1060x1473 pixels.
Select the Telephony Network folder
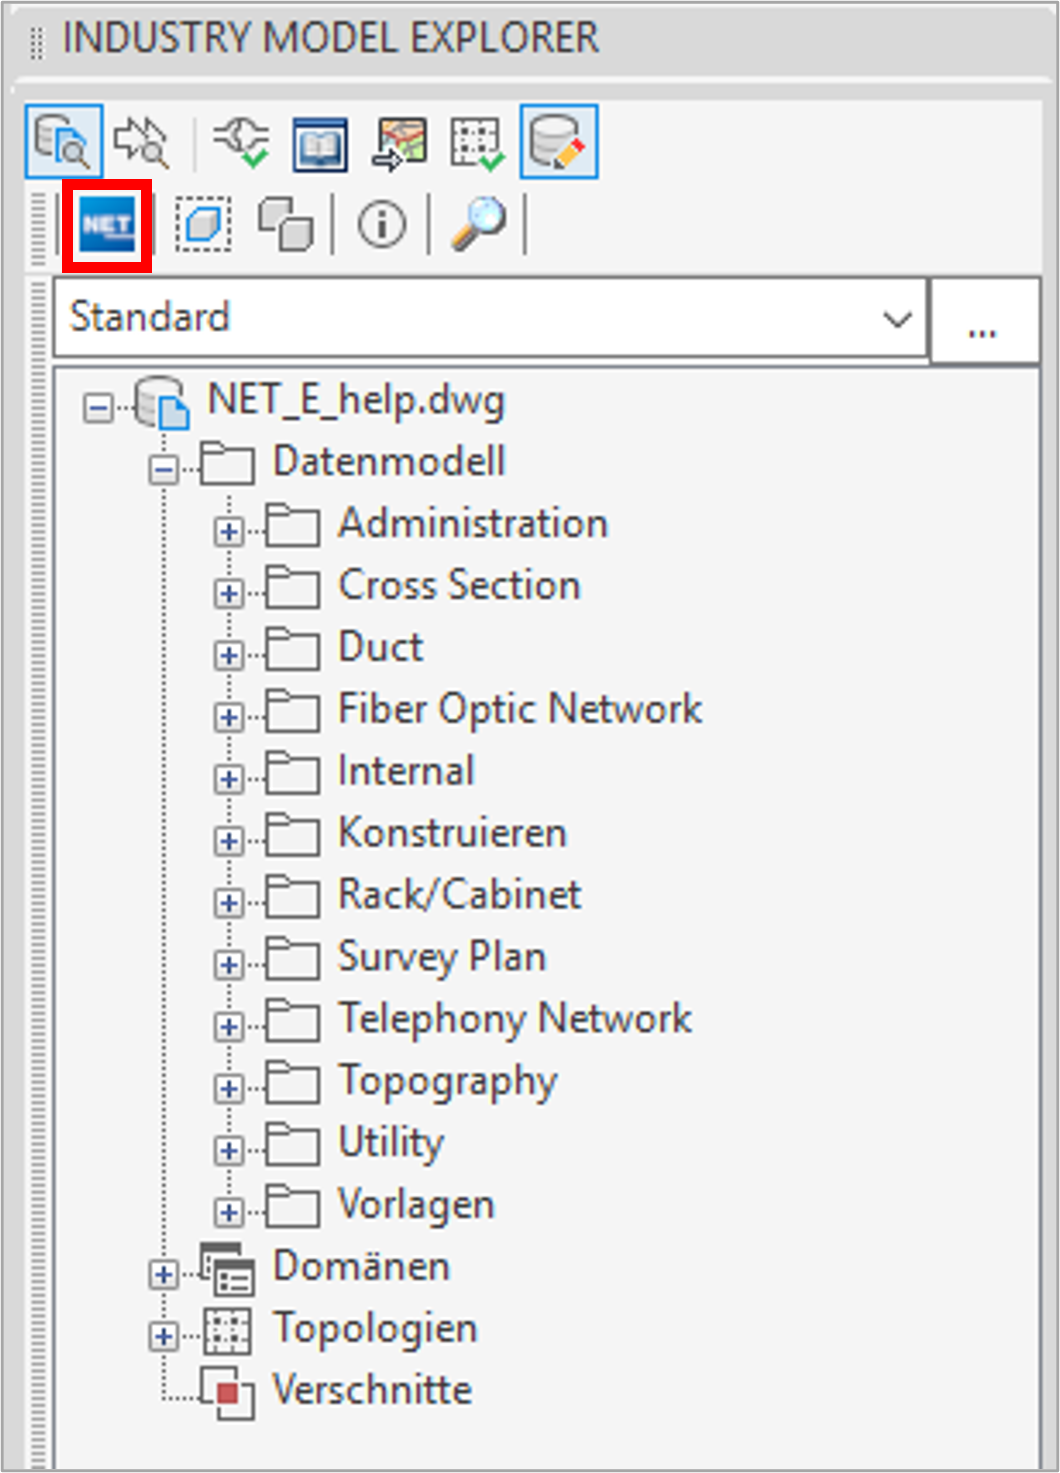pos(515,1019)
